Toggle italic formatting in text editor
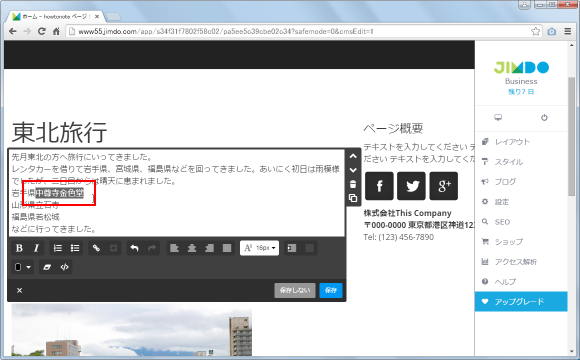Image resolution: width=580 pixels, height=360 pixels. pyautogui.click(x=36, y=248)
